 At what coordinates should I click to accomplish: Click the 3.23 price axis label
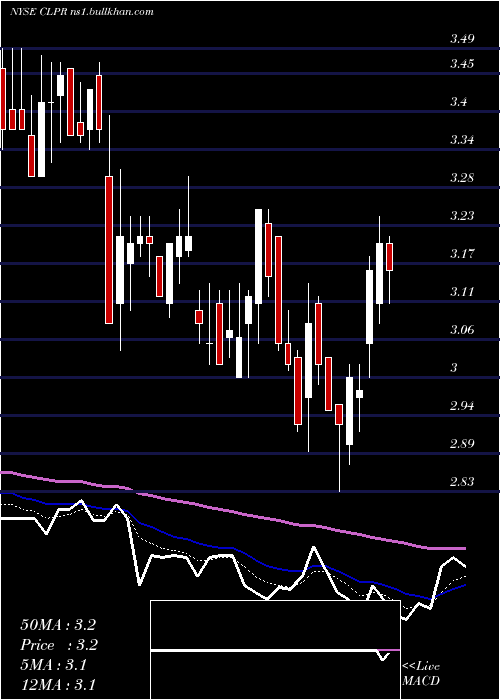point(462,216)
